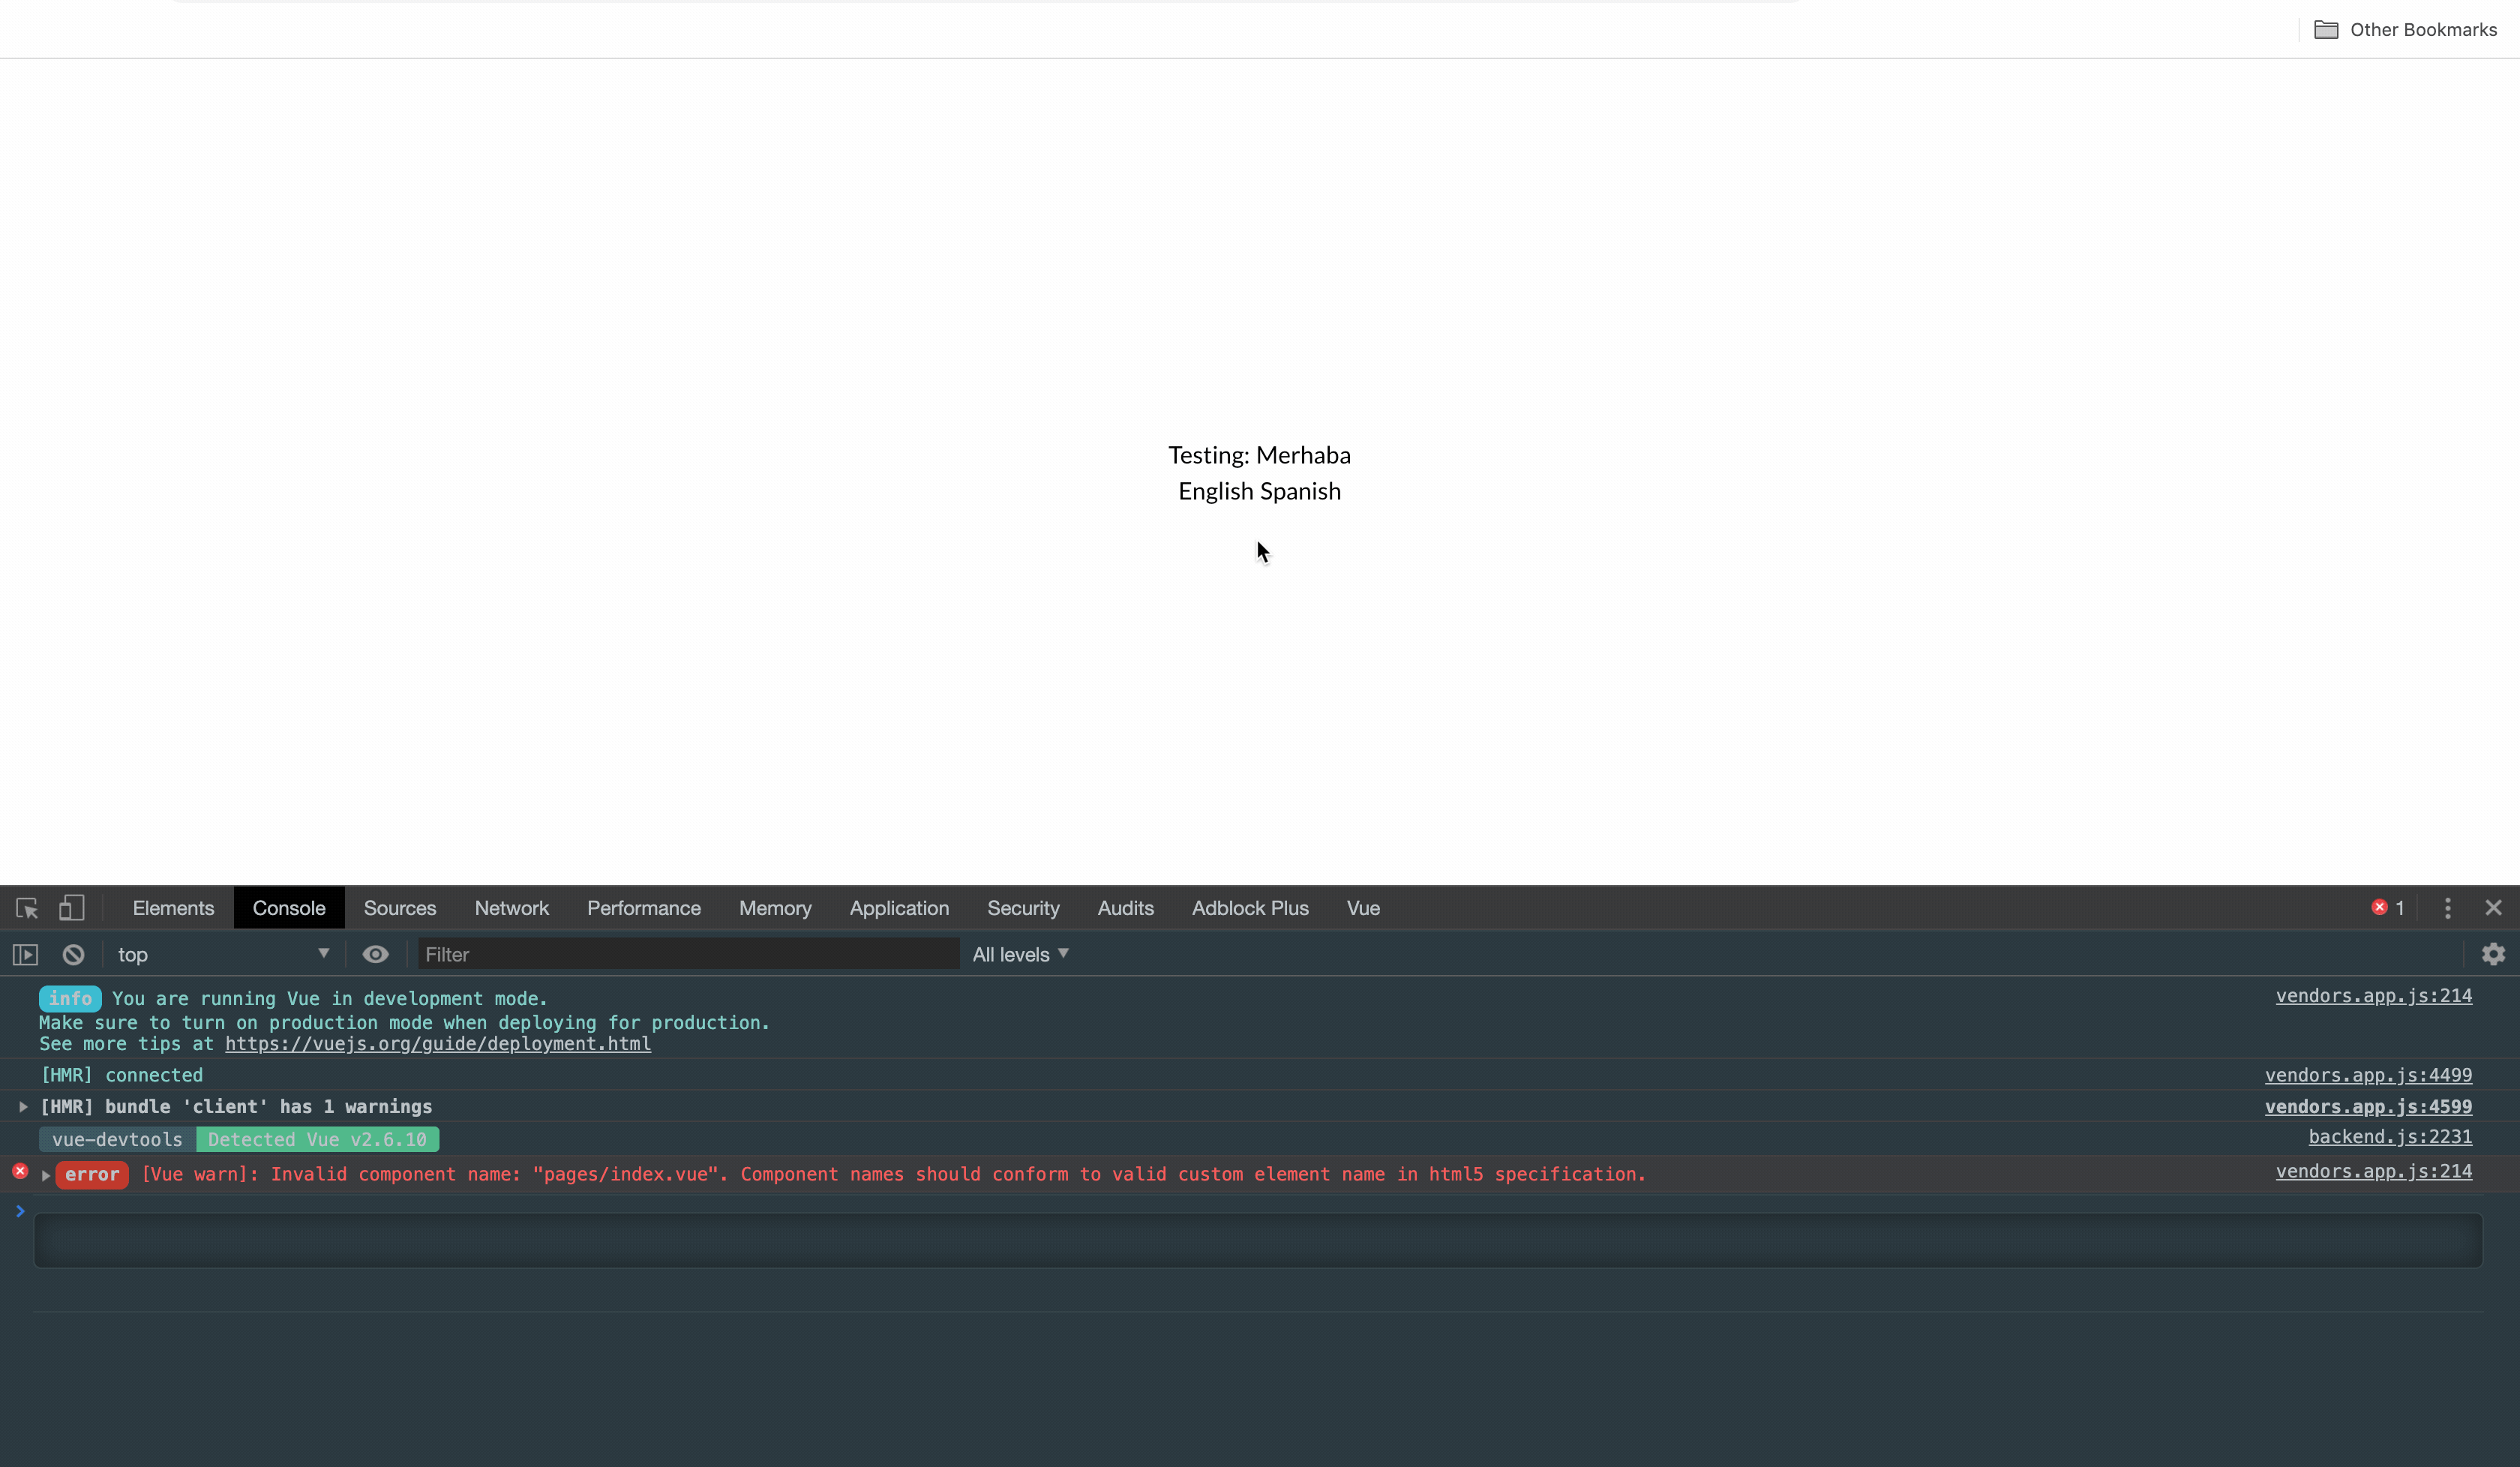Open the All levels dropdown
Screen dimensions: 2520x1467
point(1020,954)
